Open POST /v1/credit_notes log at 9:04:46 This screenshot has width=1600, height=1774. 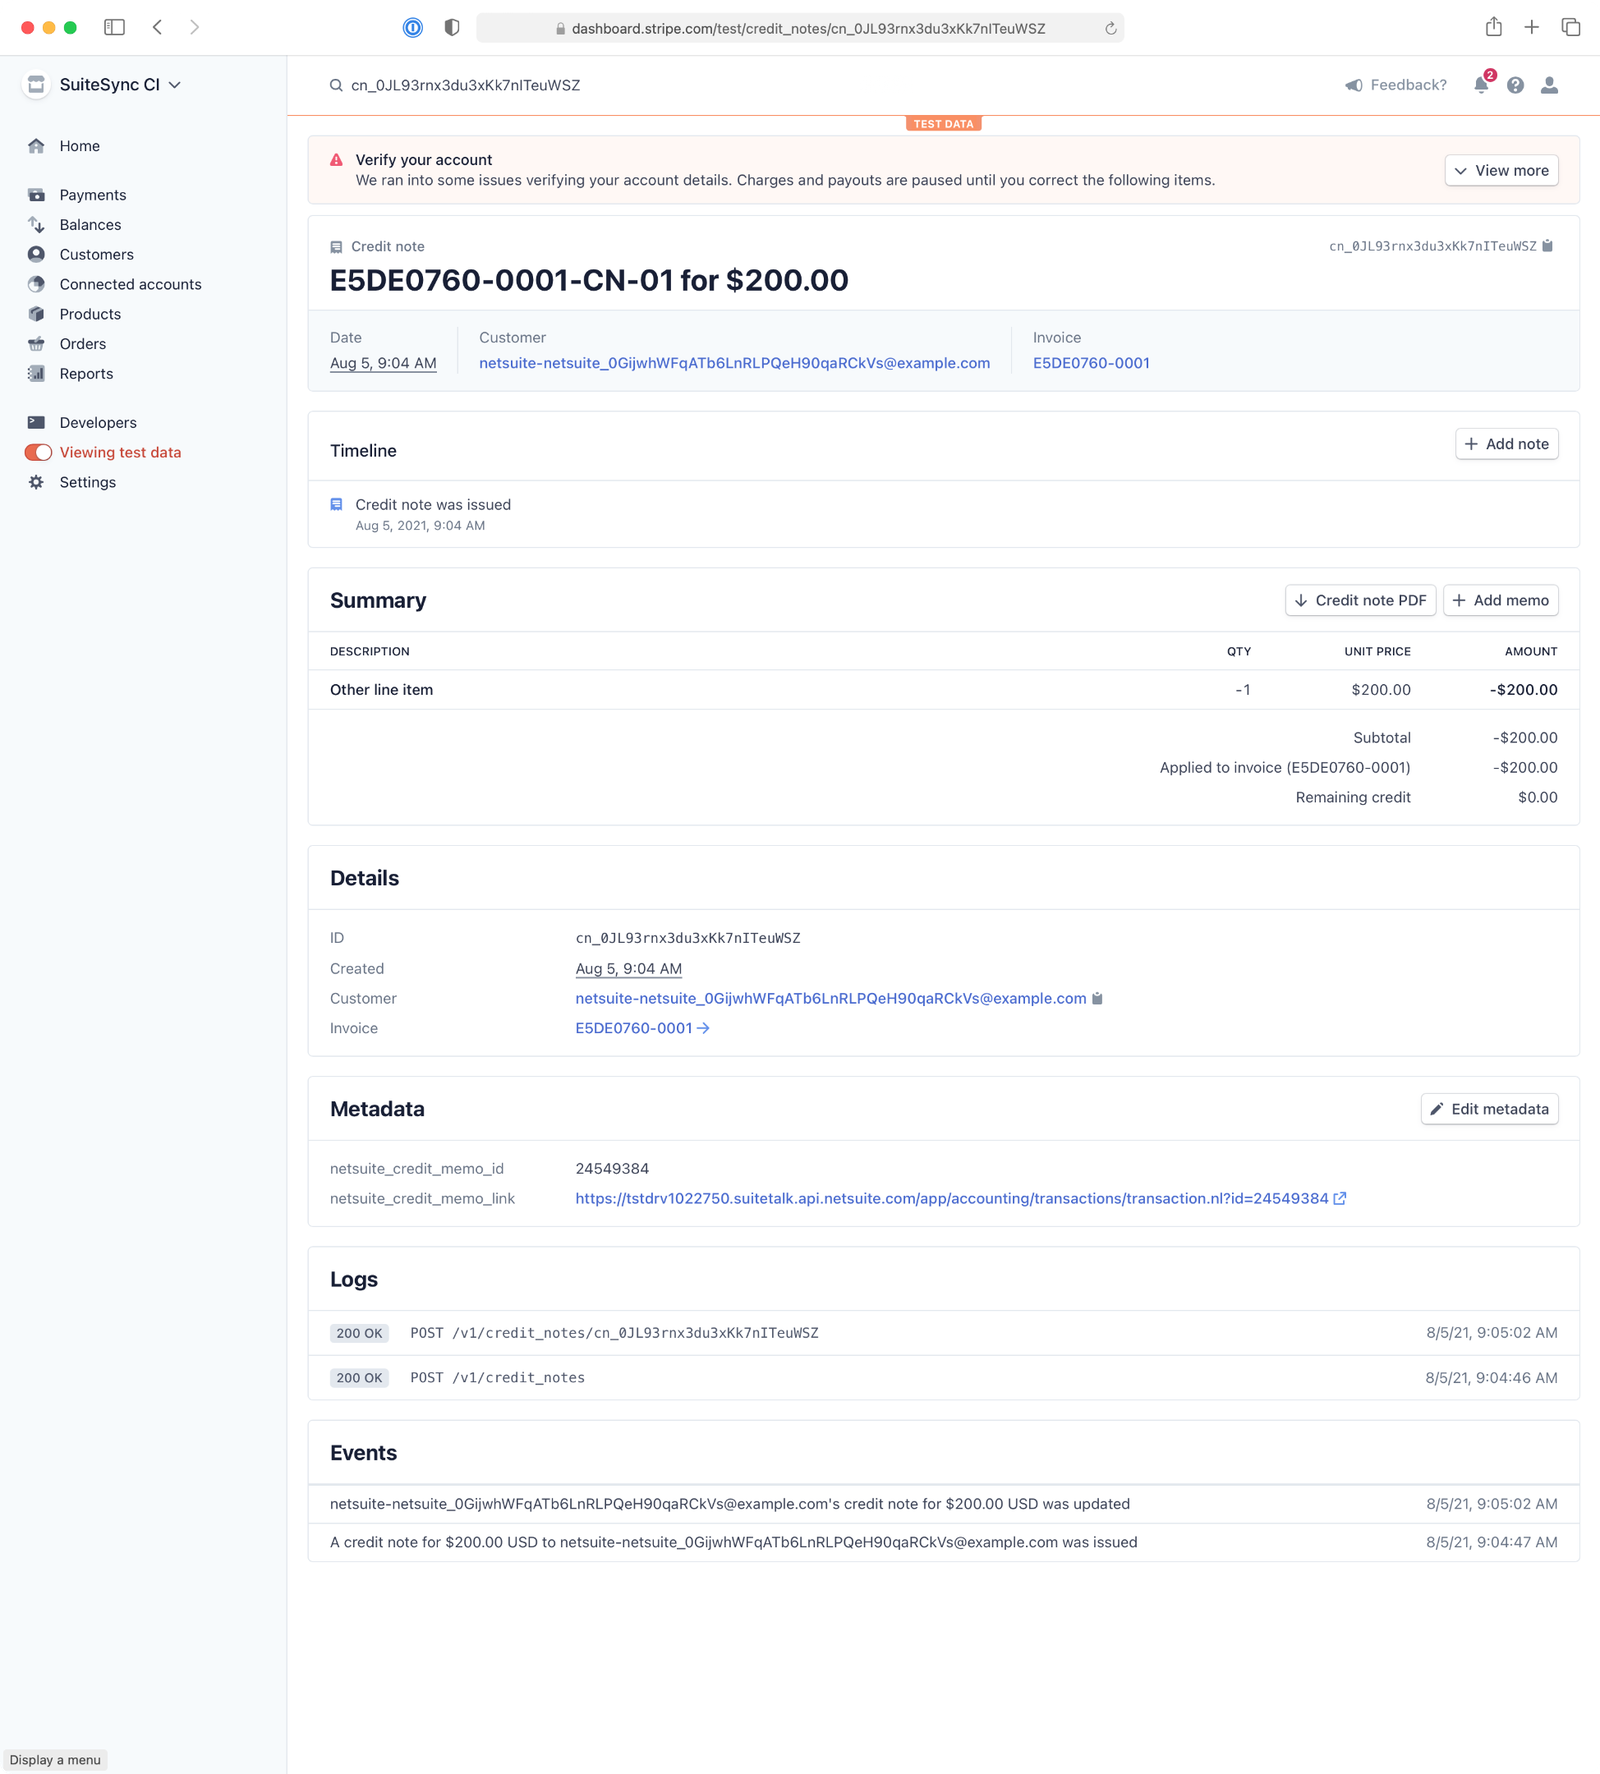[x=943, y=1377]
